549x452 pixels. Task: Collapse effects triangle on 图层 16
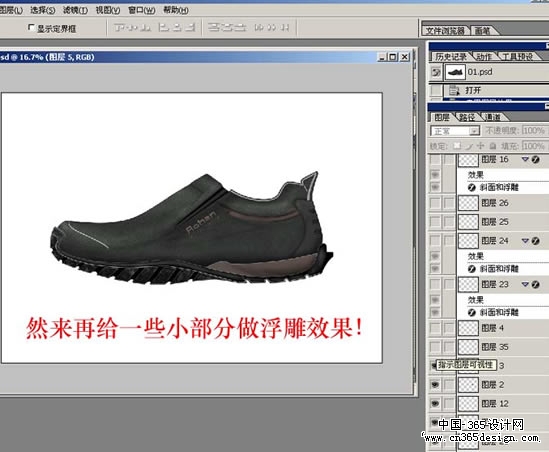[x=525, y=159]
